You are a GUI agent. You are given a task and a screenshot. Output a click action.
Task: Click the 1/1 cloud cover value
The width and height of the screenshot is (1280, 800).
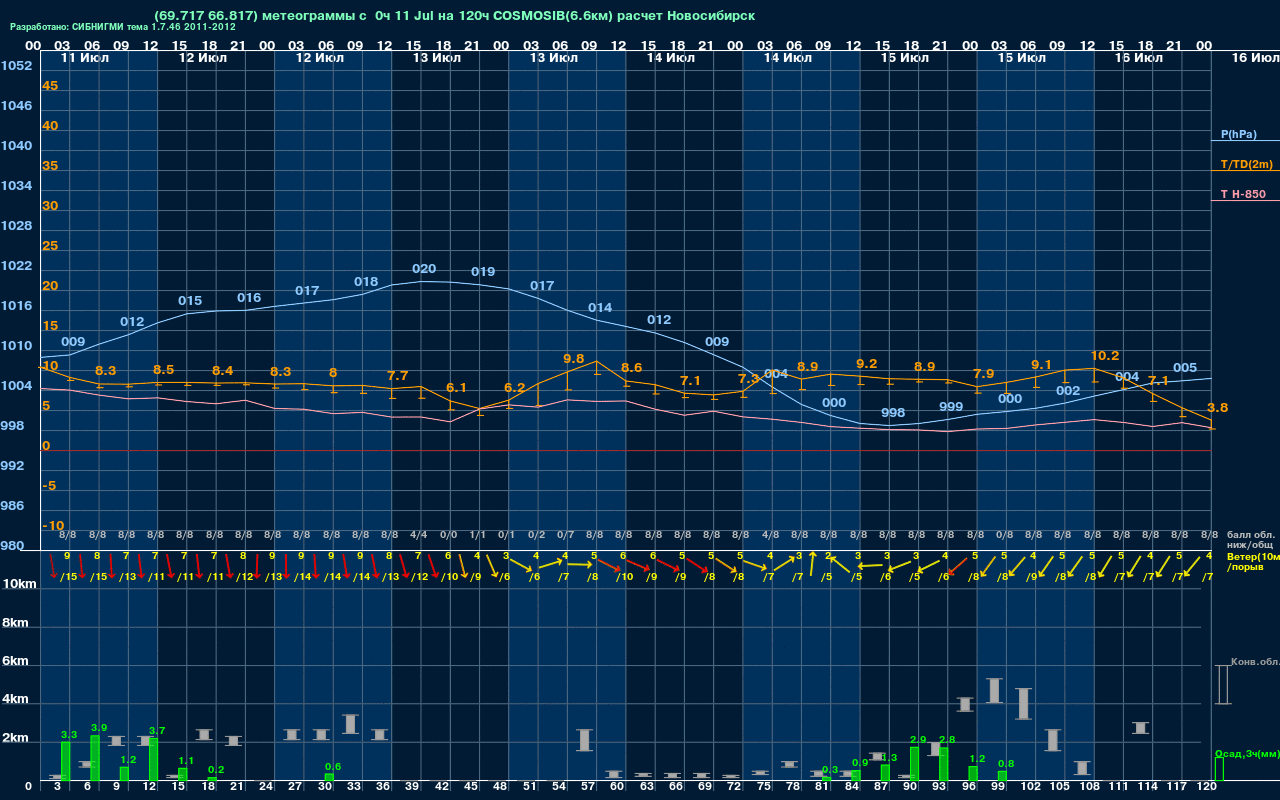477,535
